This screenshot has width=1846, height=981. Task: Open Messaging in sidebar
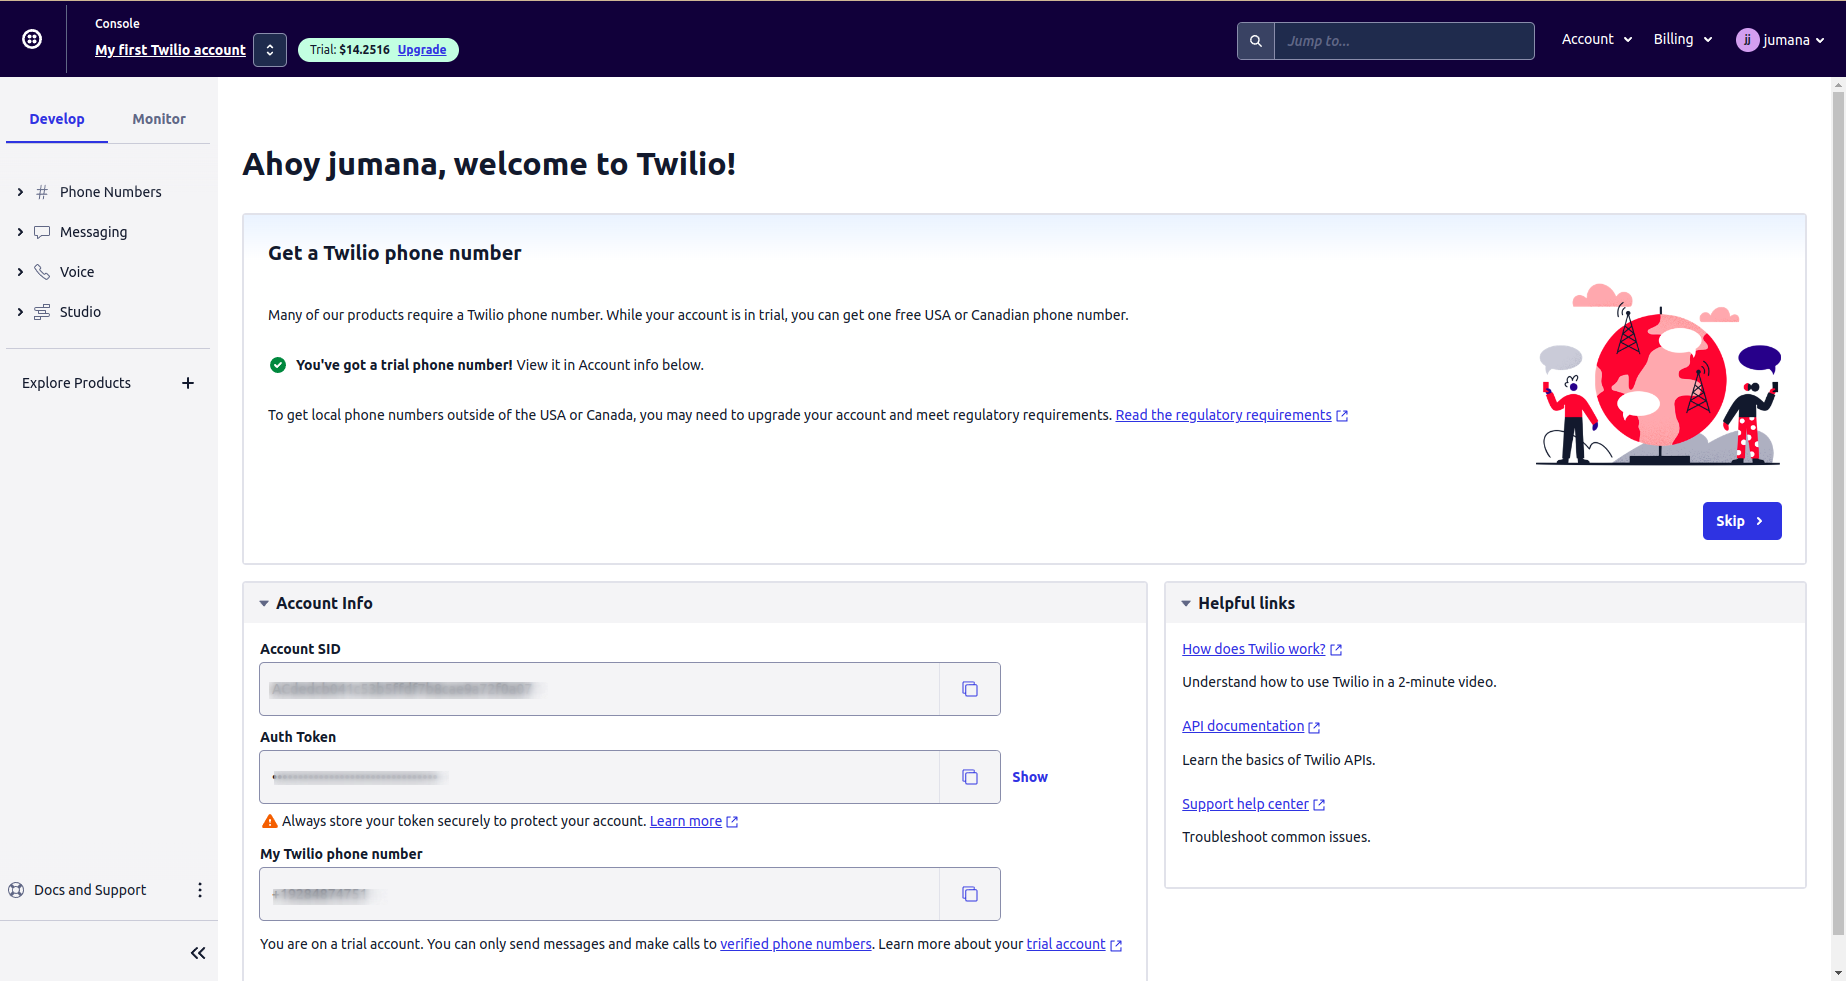[x=93, y=232]
